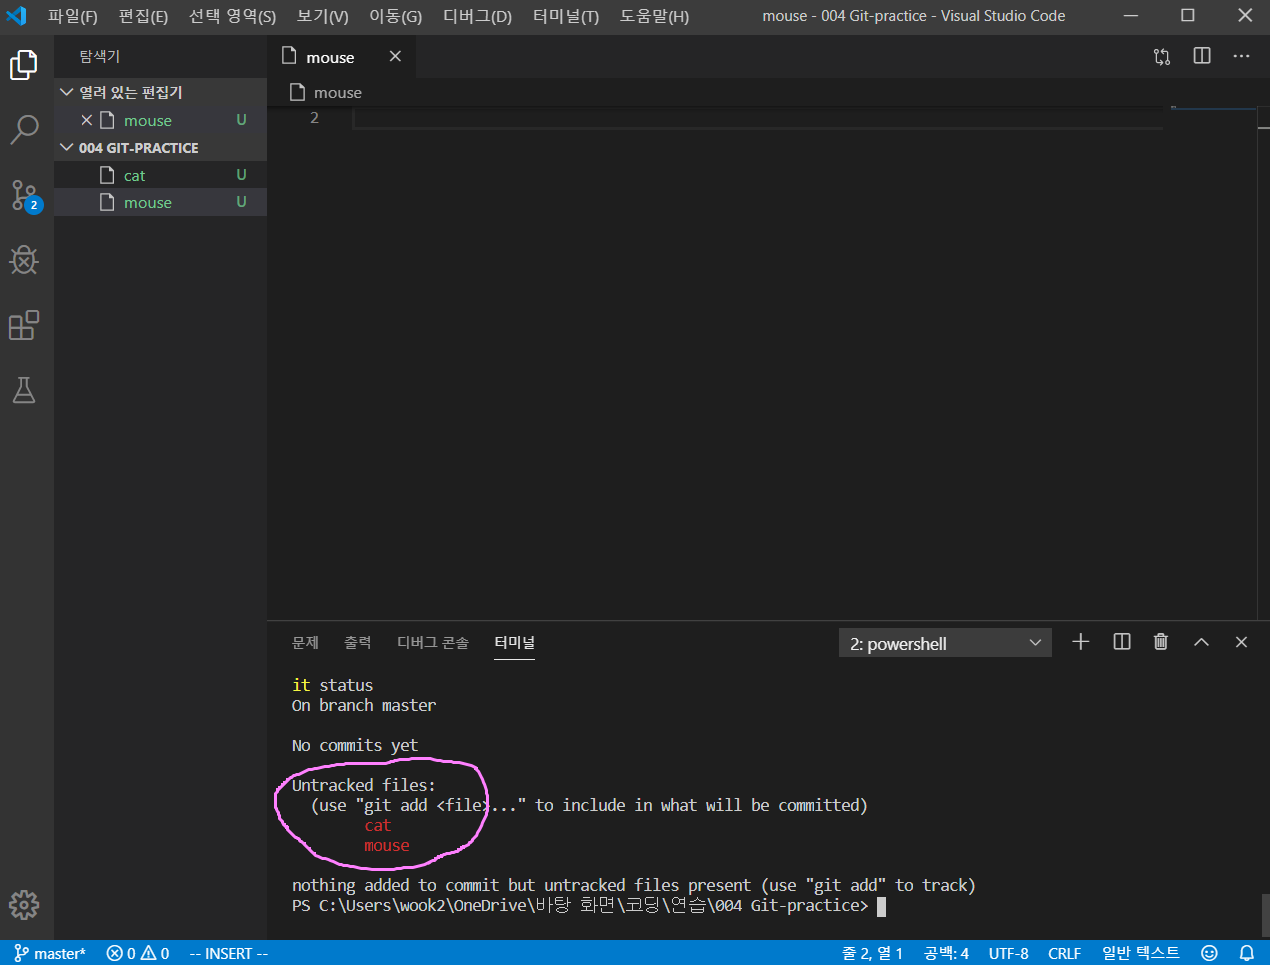Open the 파일(F) menu
The image size is (1270, 965).
click(73, 16)
